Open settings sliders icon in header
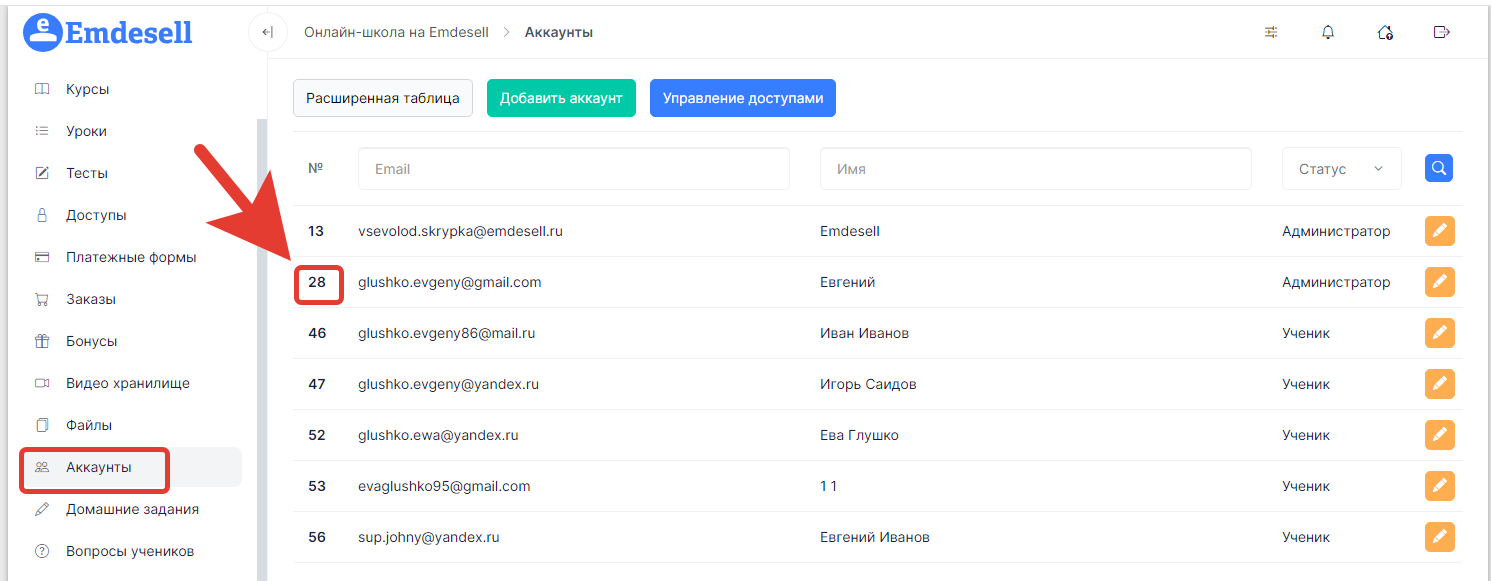 tap(1271, 32)
